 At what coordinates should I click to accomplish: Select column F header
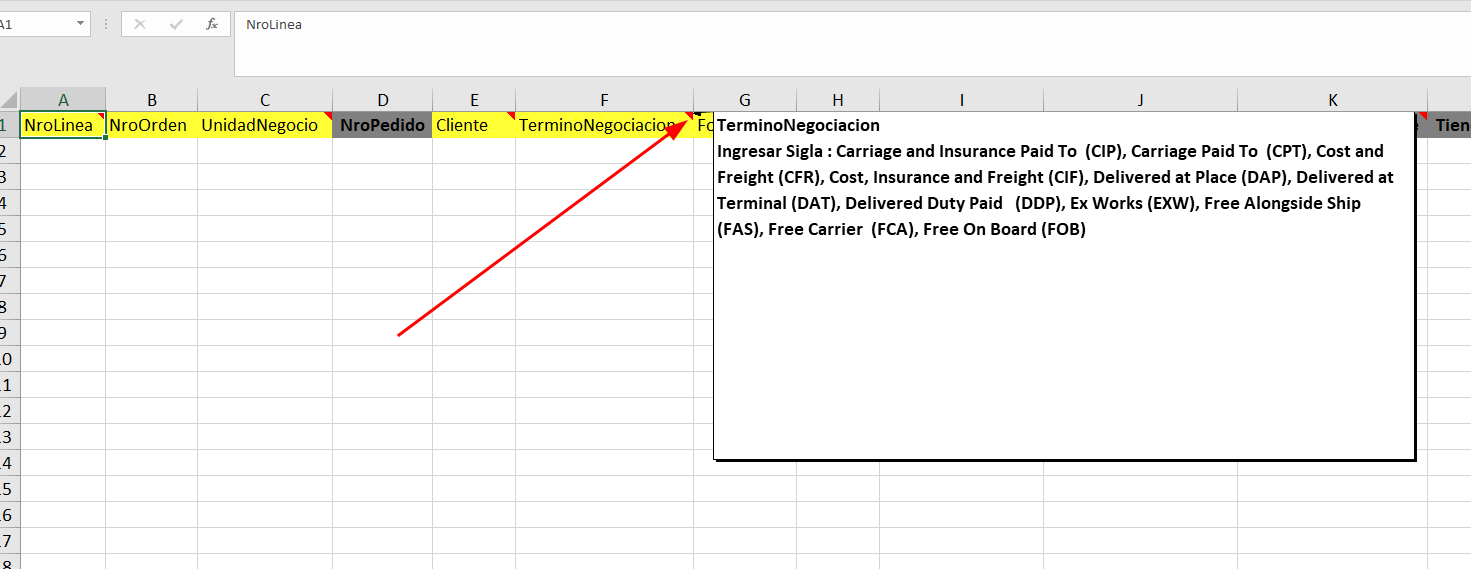[x=604, y=100]
